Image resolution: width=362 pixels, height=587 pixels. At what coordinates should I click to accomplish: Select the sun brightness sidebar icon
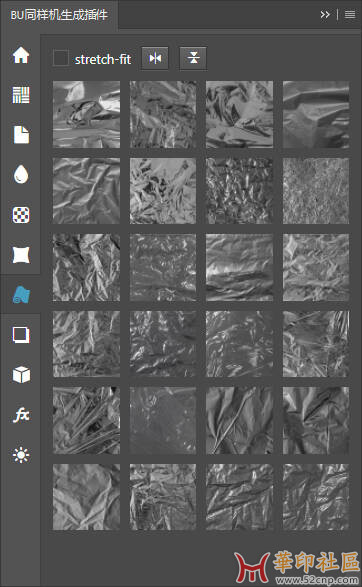pos(21,455)
